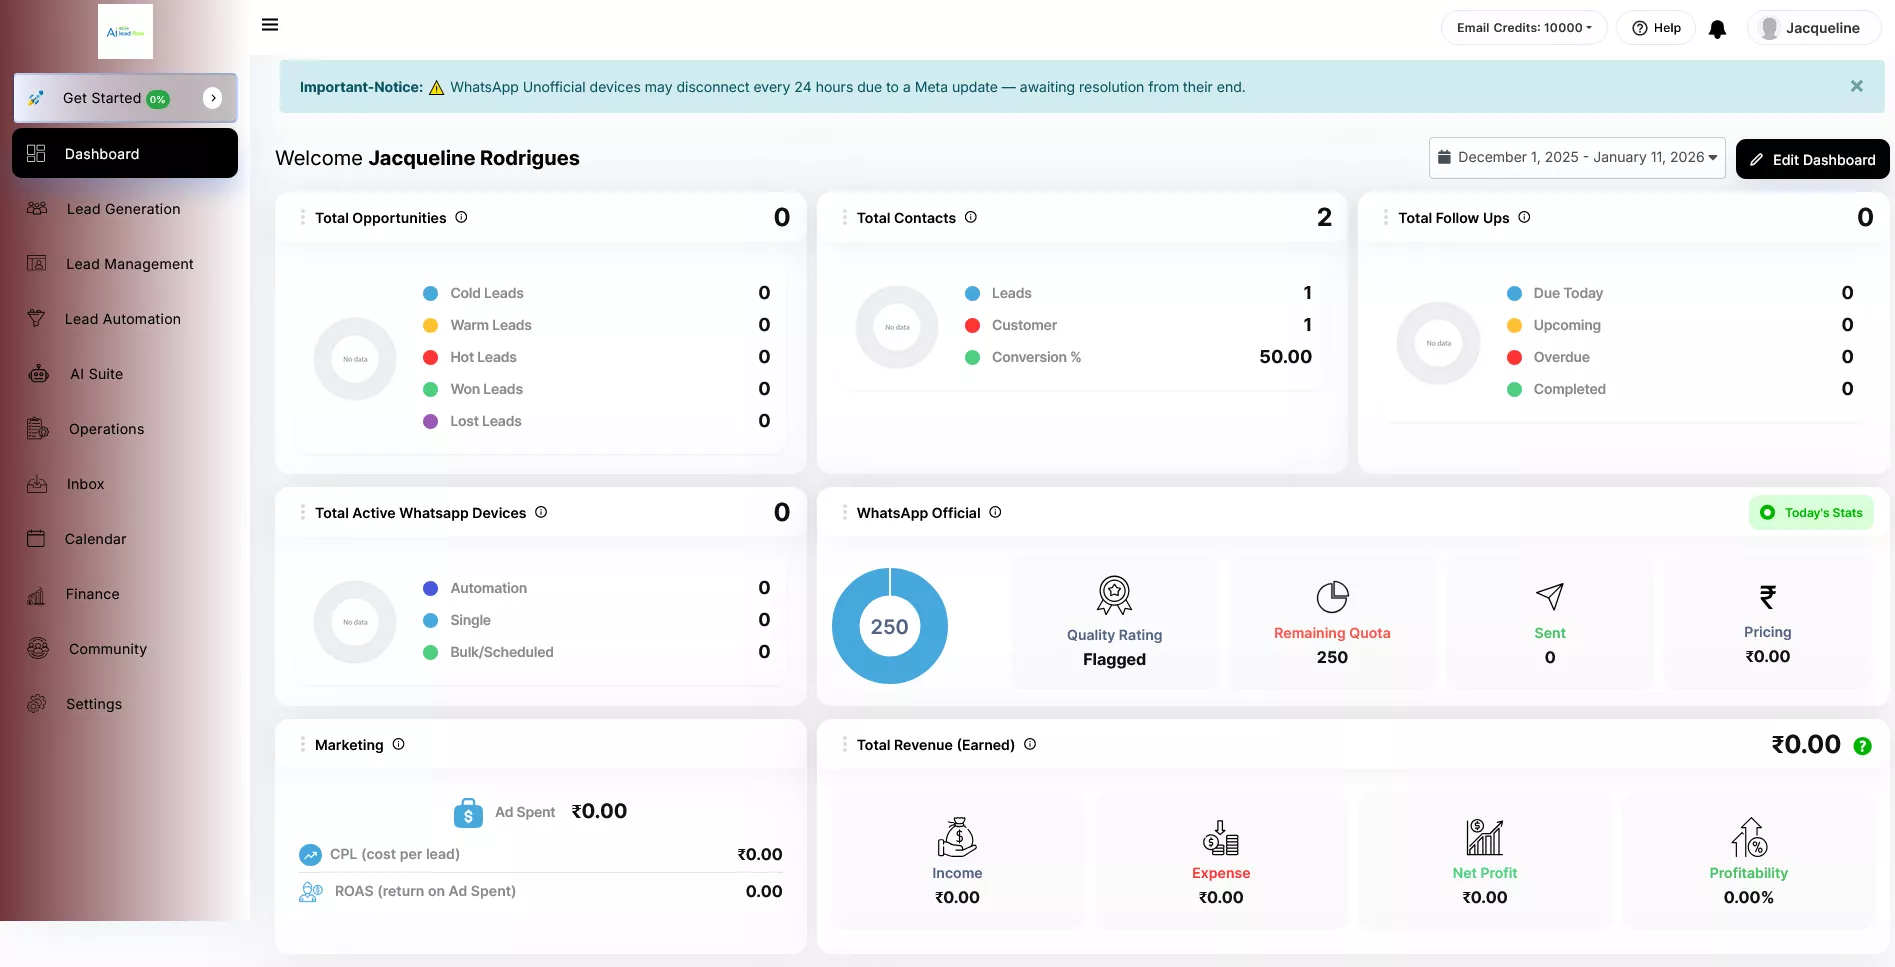Viewport: 1895px width, 967px height.
Task: Click green help icon beside Total Revenue amount
Action: pos(1862,746)
